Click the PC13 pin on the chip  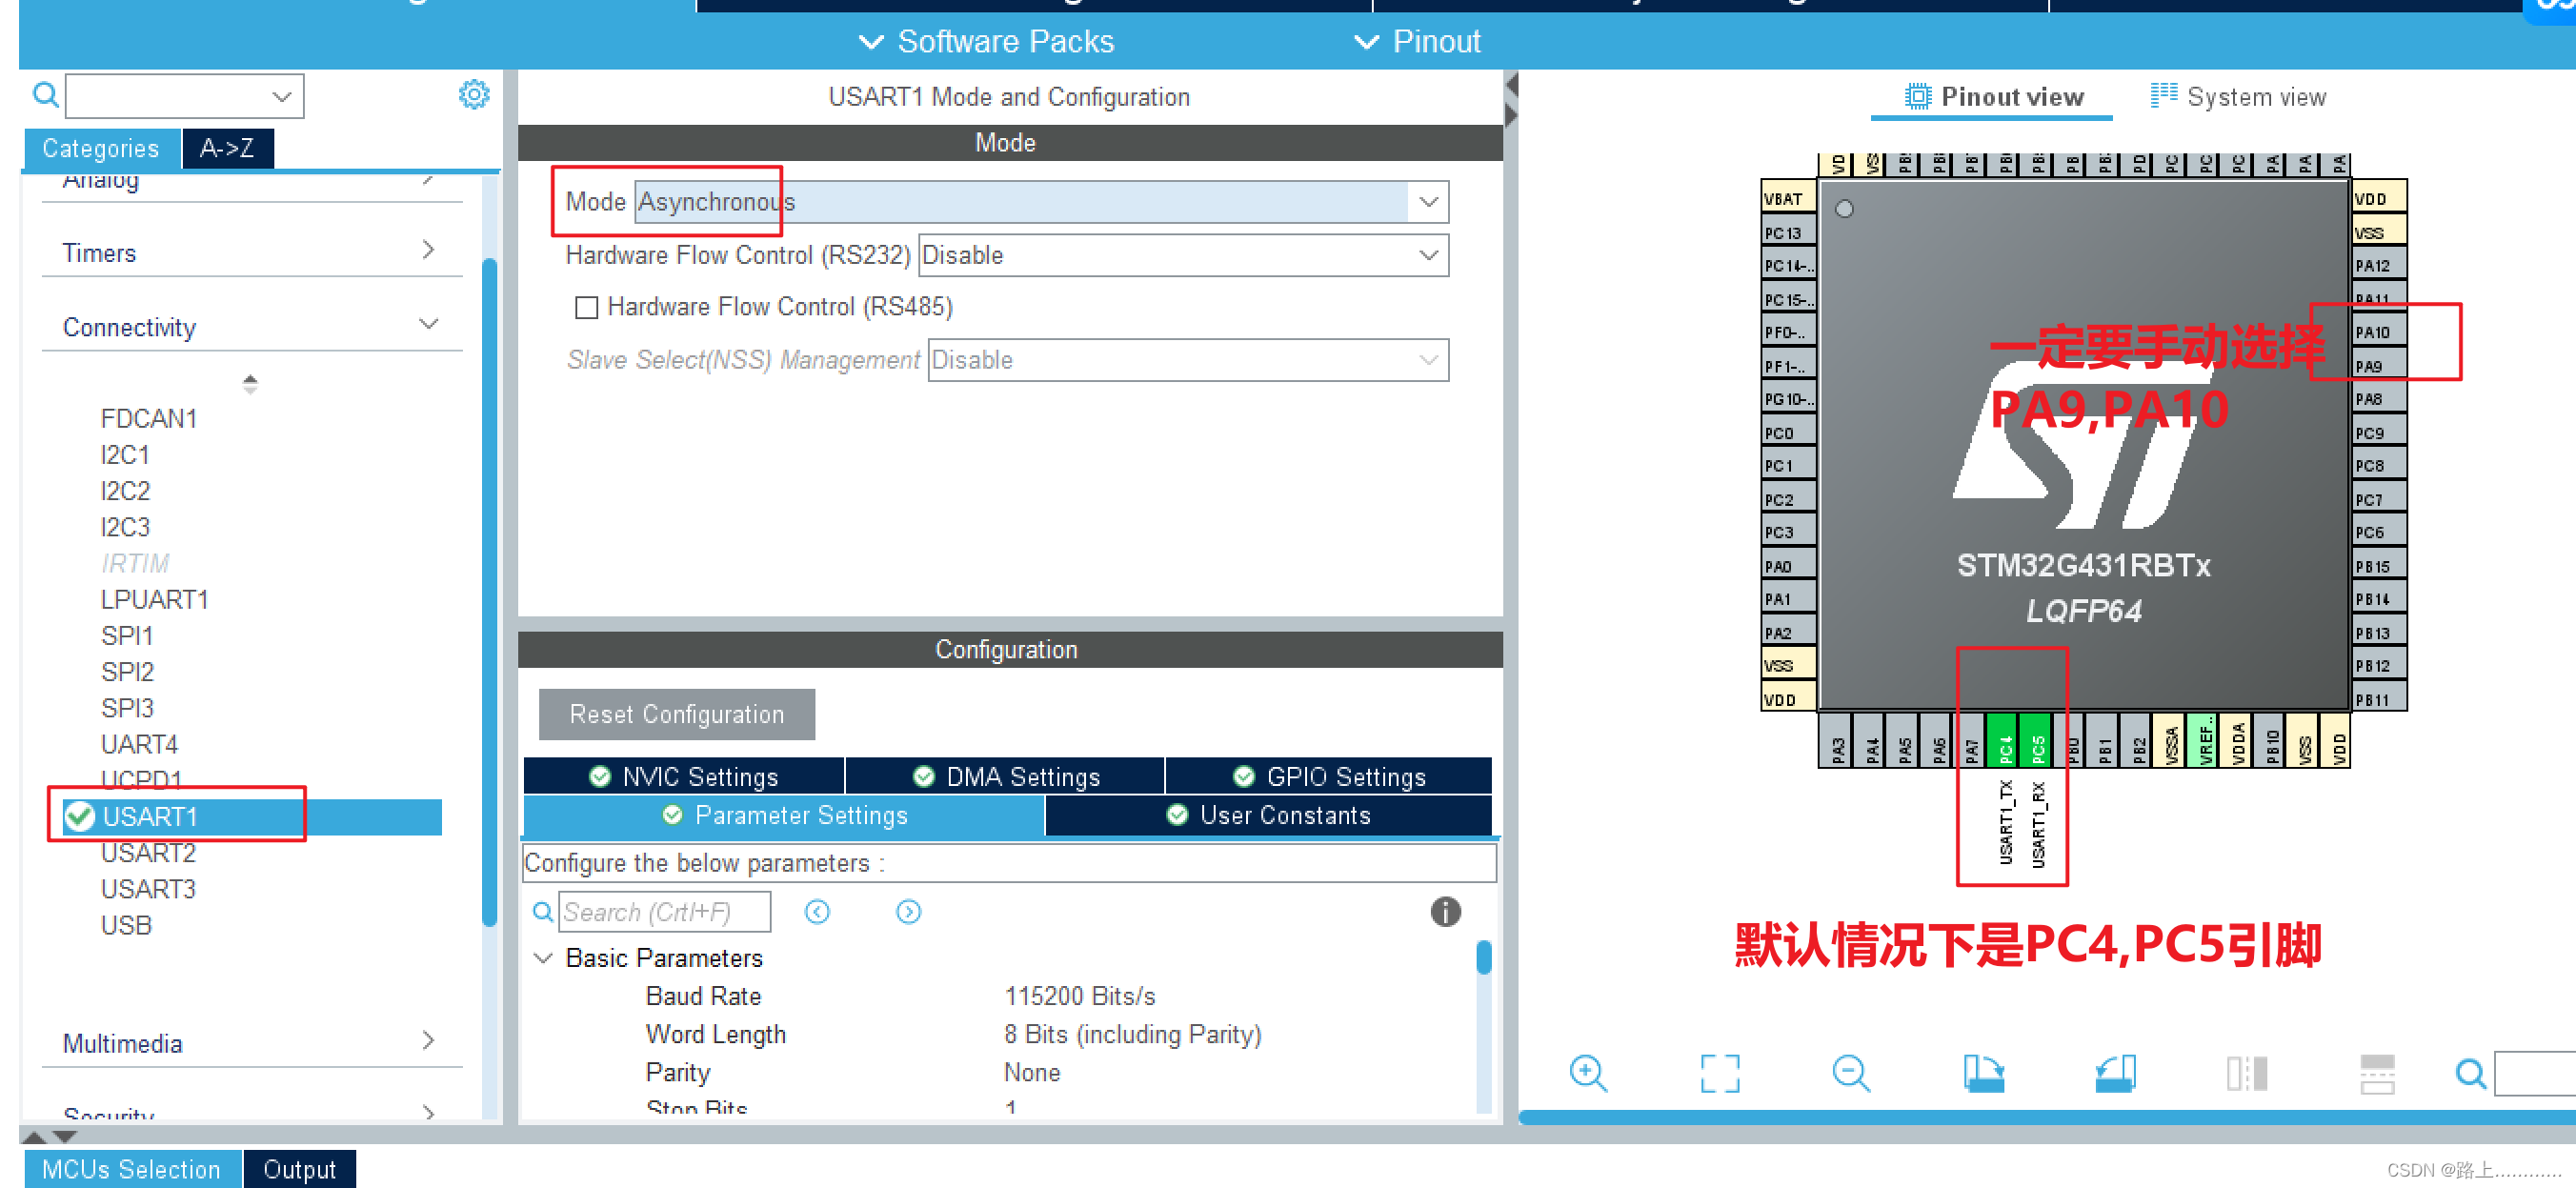pos(1787,232)
